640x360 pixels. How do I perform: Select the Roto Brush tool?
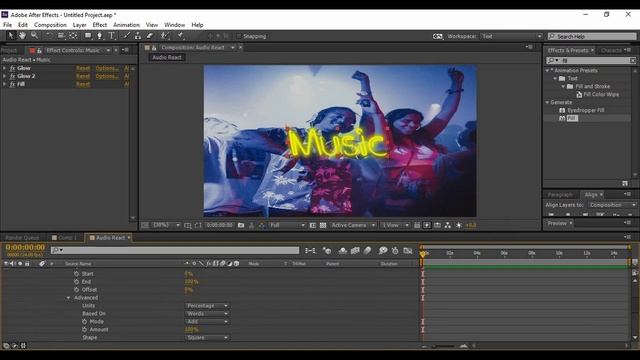click(165, 36)
